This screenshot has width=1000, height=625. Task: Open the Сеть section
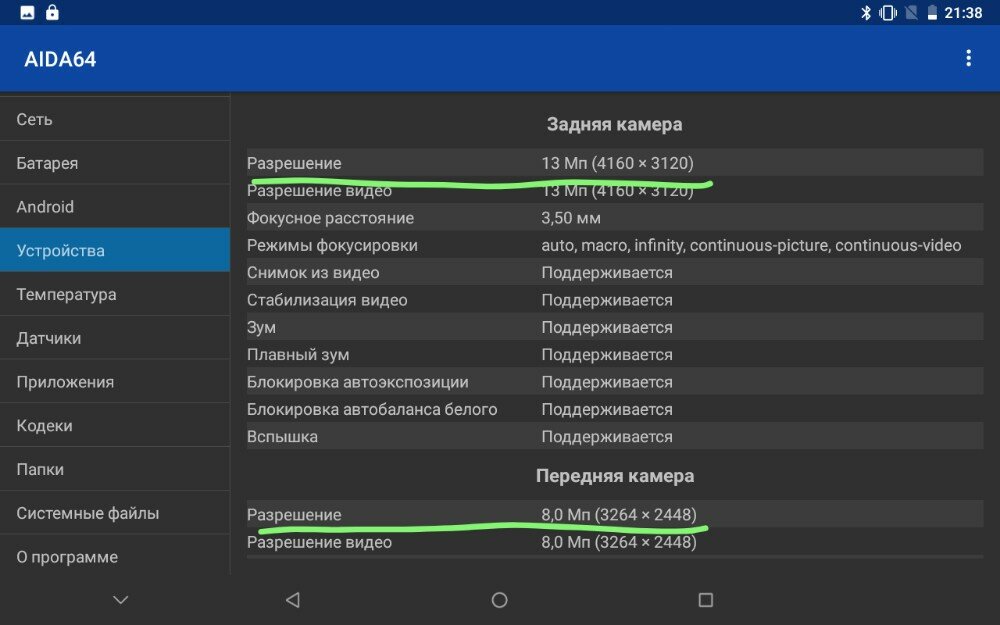point(115,119)
